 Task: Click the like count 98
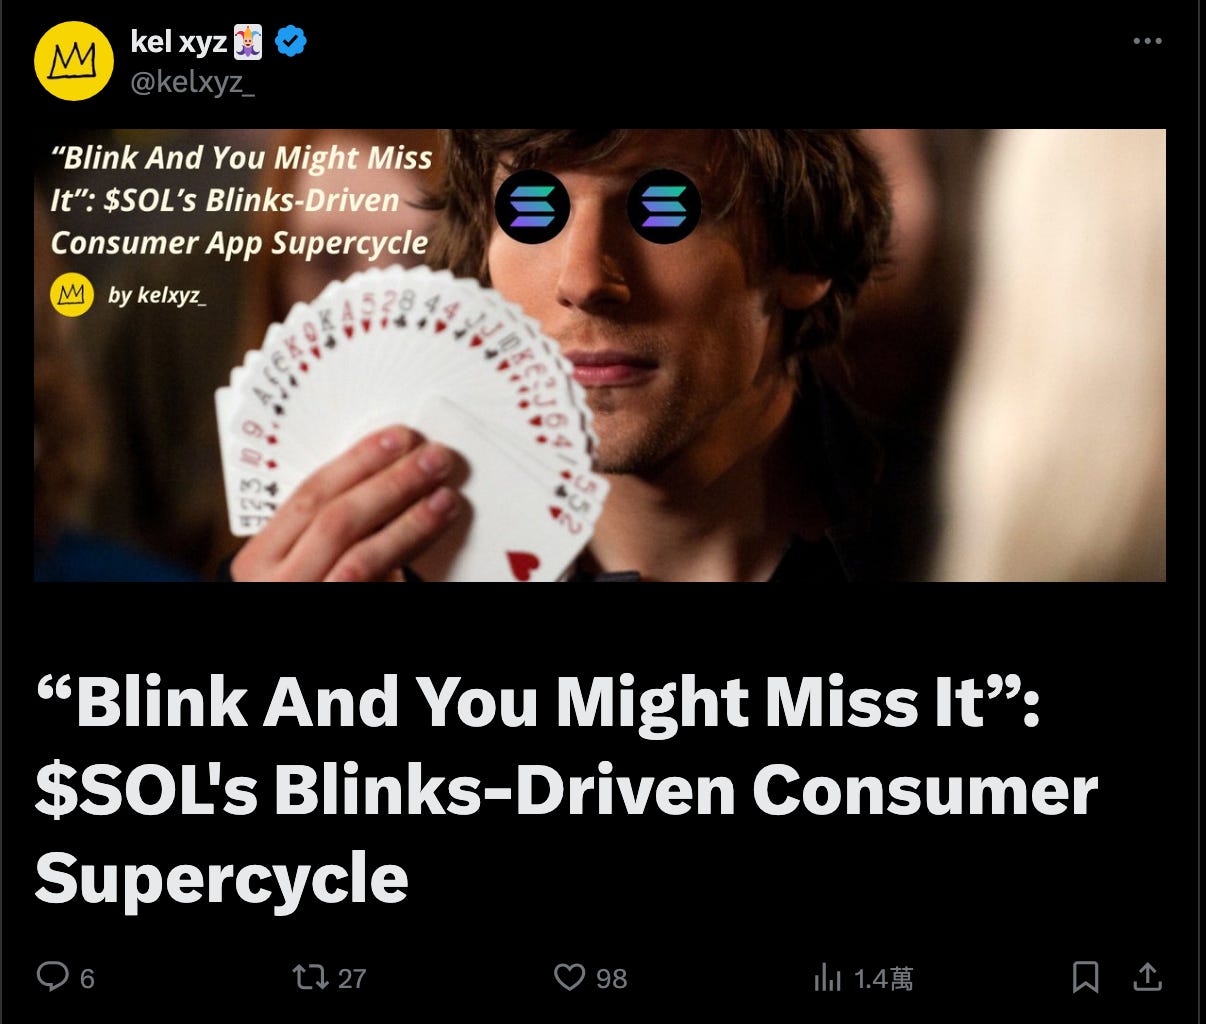pyautogui.click(x=612, y=978)
